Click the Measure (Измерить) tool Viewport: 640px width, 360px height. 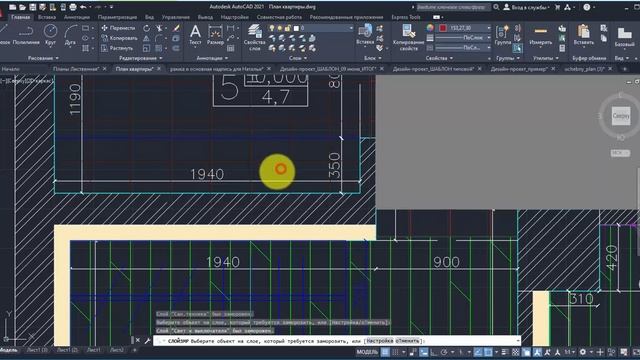540,35
